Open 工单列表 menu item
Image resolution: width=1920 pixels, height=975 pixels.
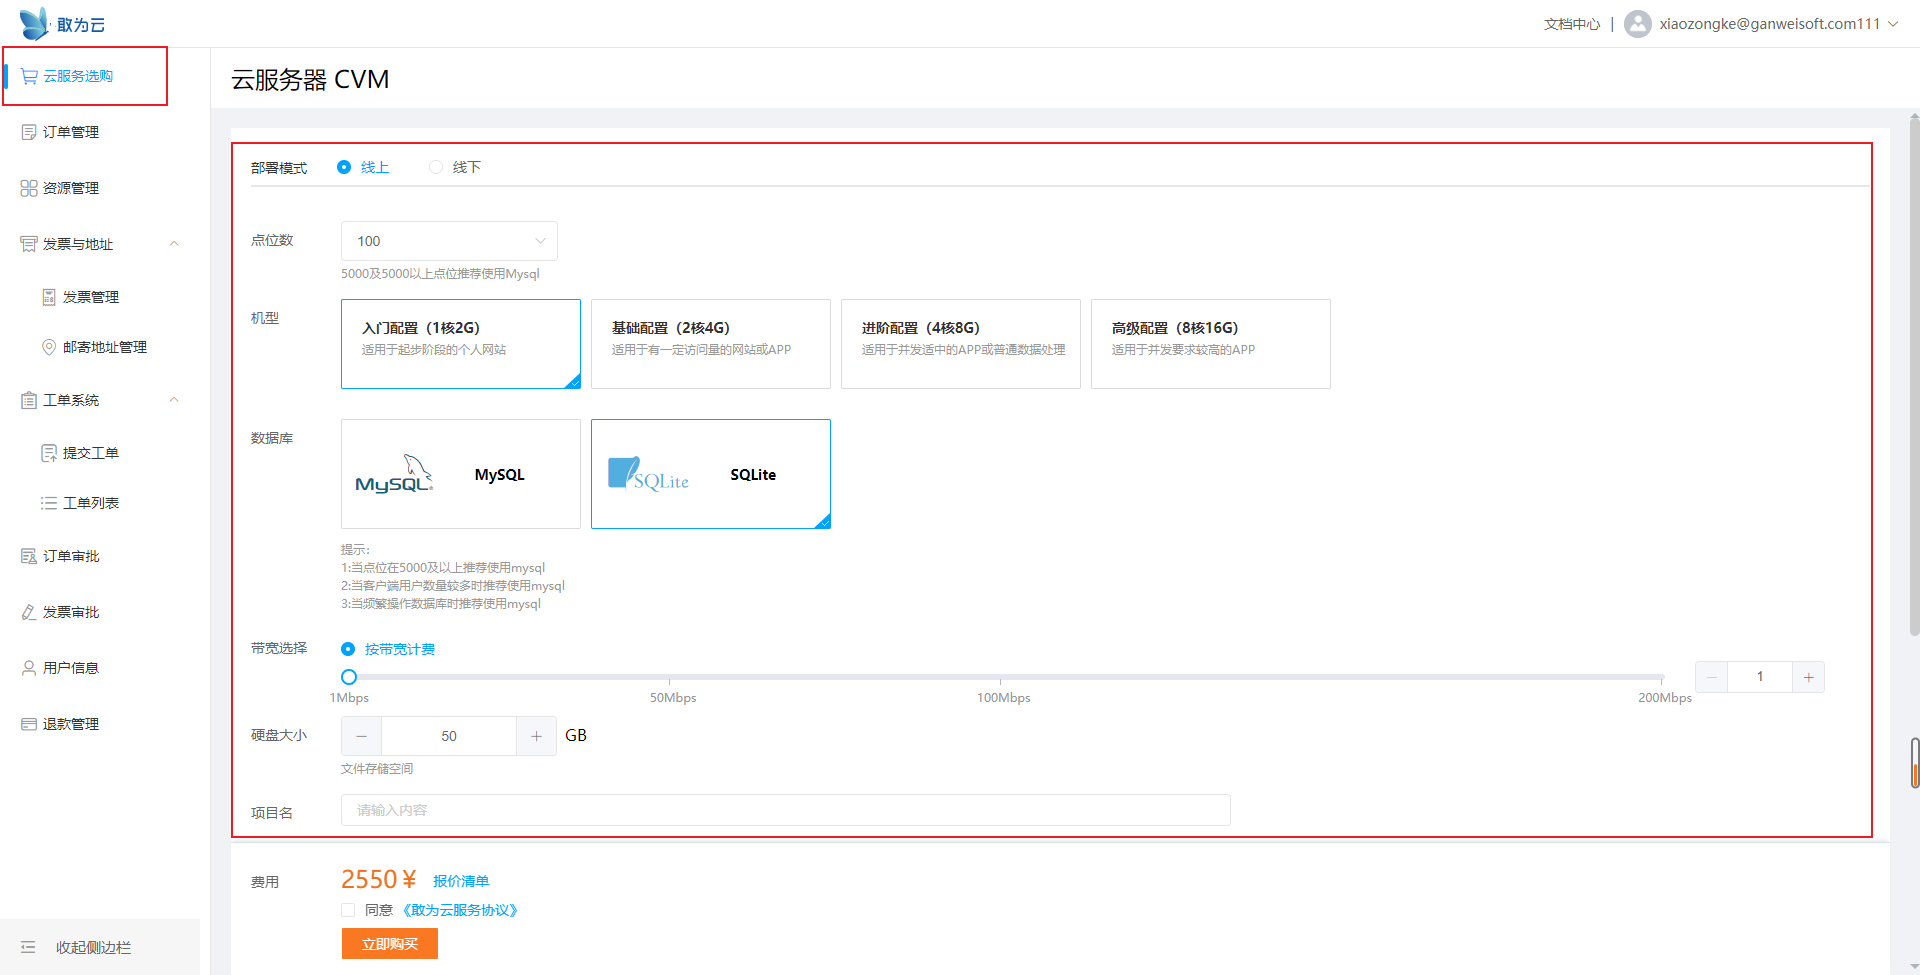tap(91, 503)
